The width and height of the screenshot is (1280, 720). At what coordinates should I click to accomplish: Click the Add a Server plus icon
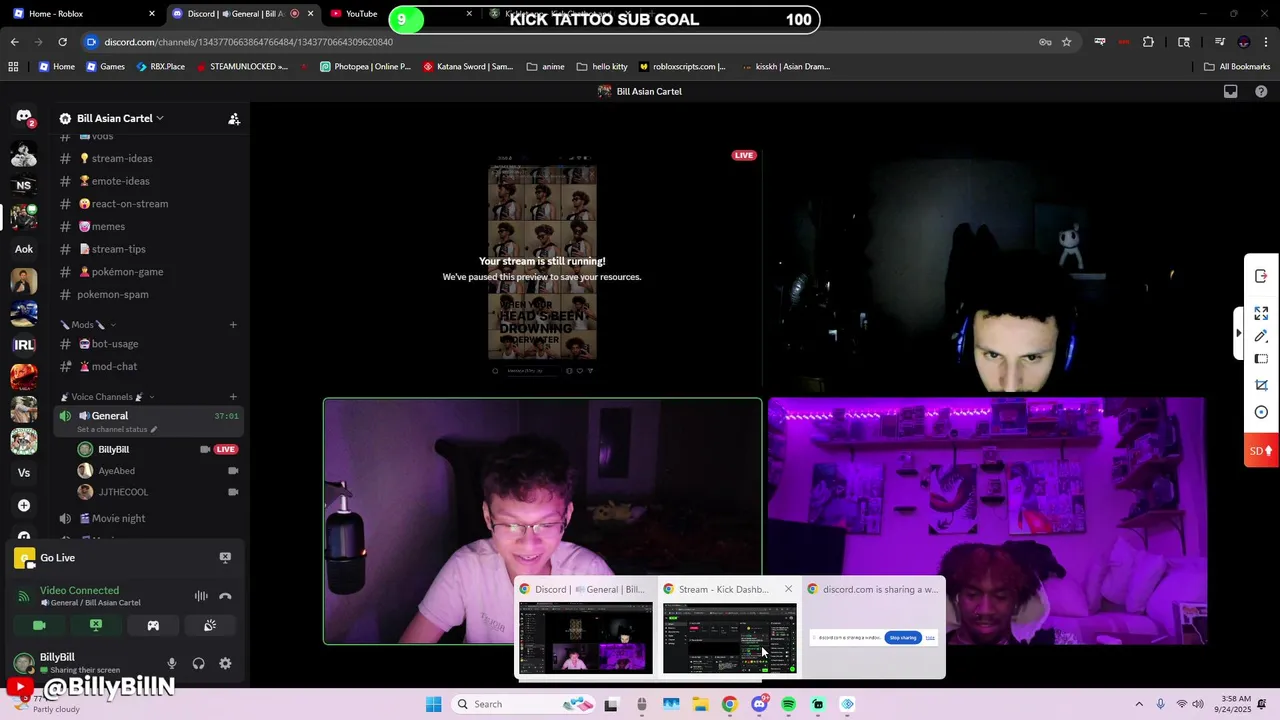tap(24, 505)
